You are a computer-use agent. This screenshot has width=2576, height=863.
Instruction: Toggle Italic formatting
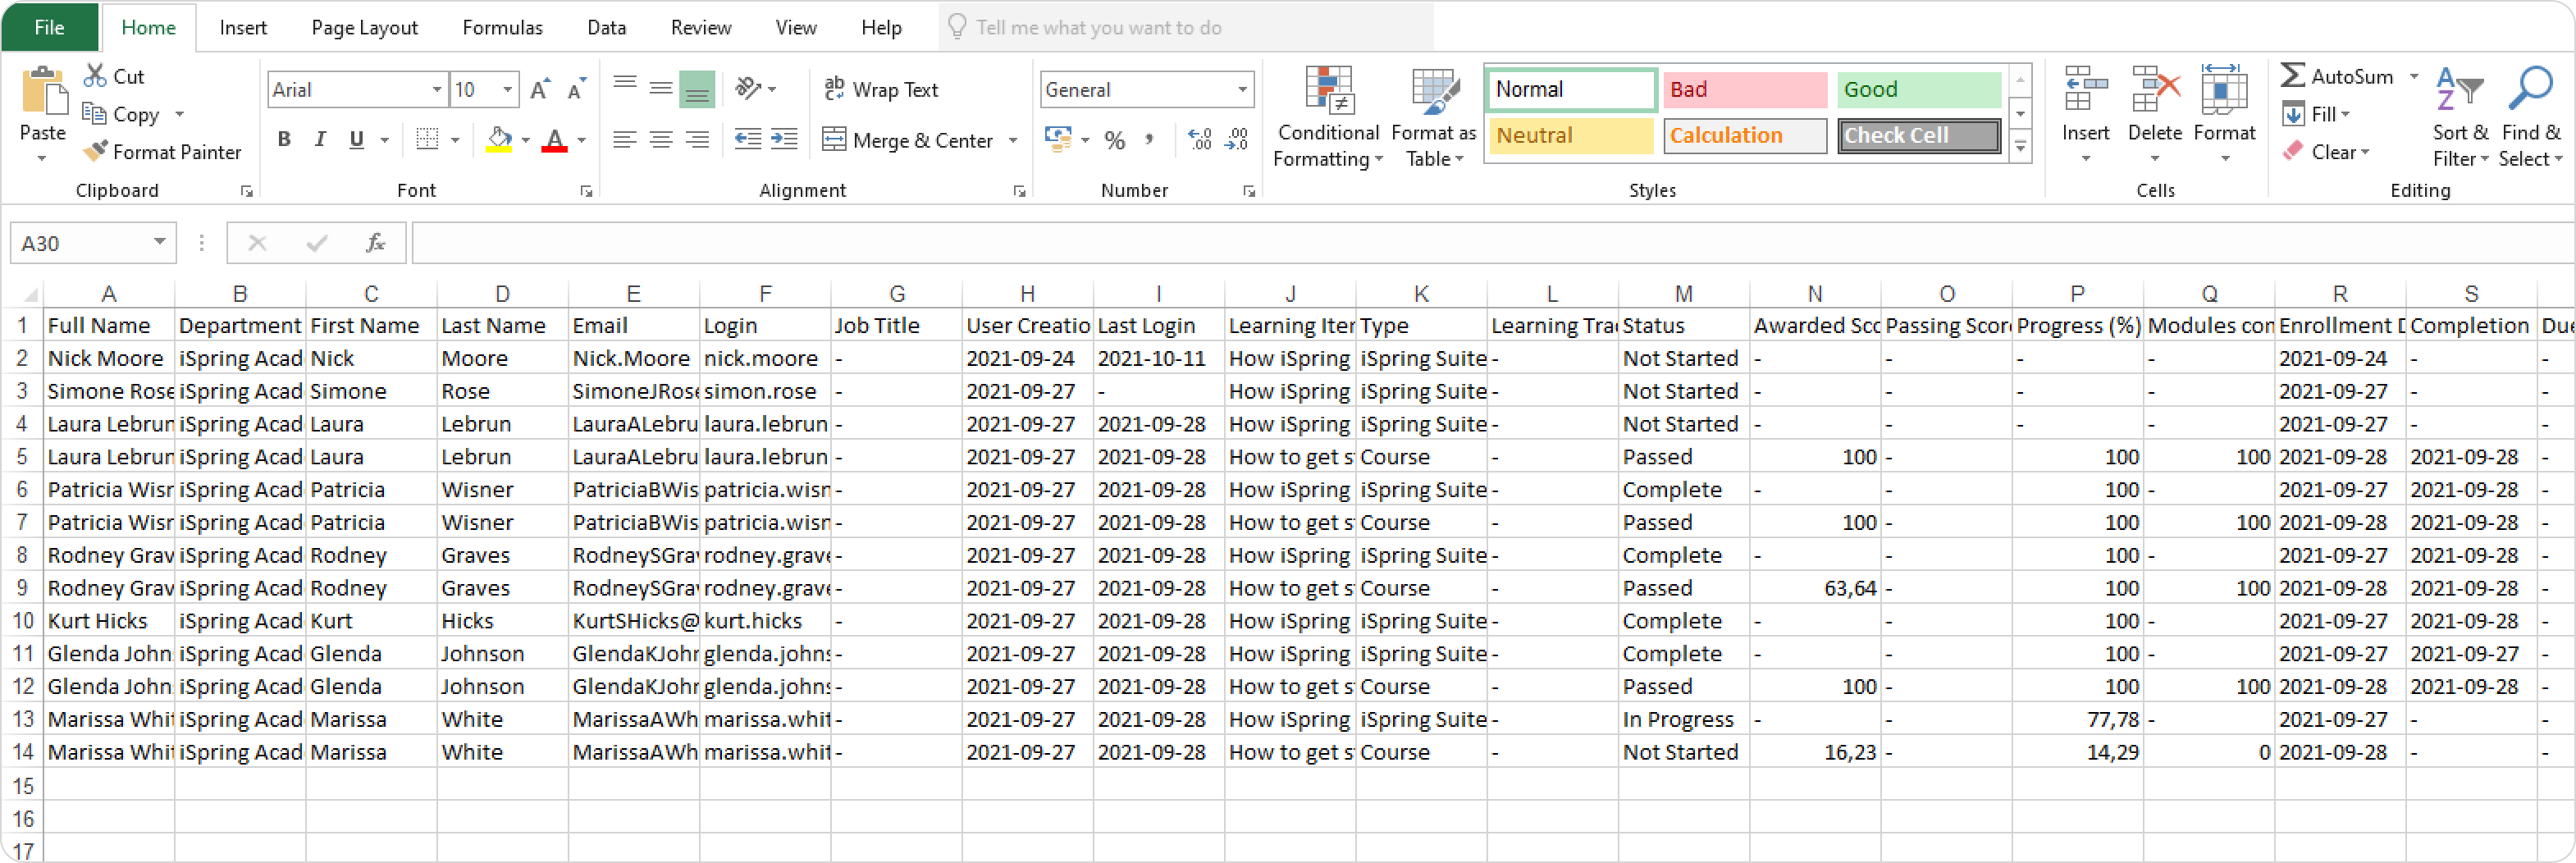click(x=320, y=140)
